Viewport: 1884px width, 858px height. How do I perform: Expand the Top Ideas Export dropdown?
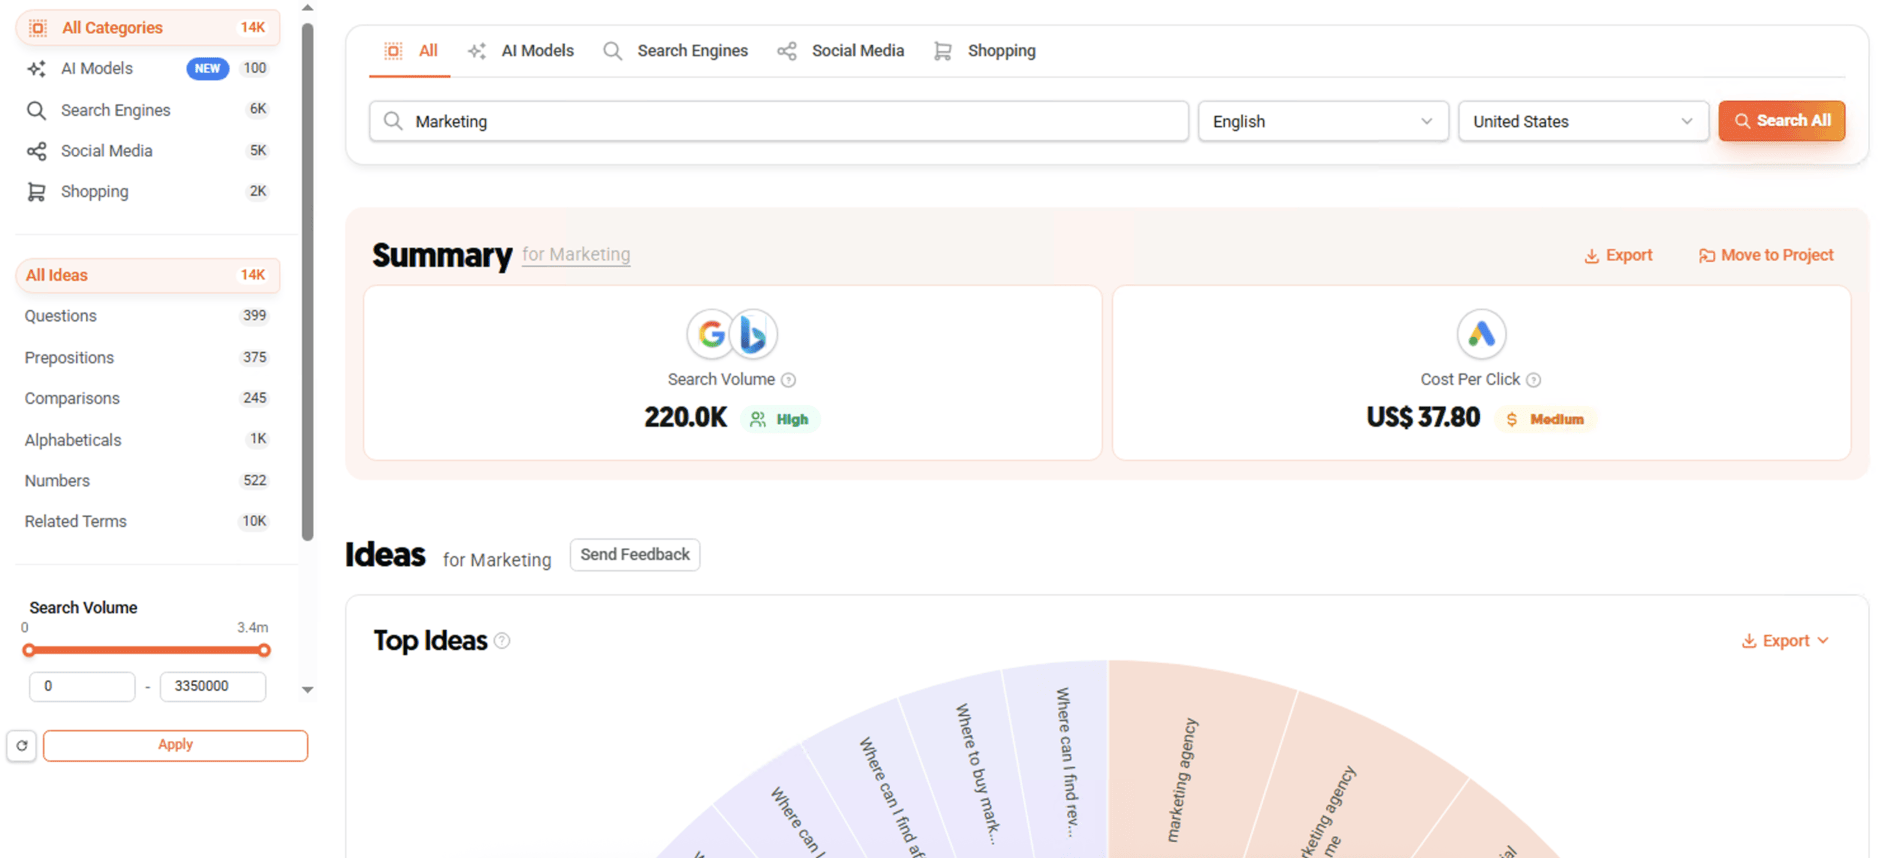(1785, 641)
